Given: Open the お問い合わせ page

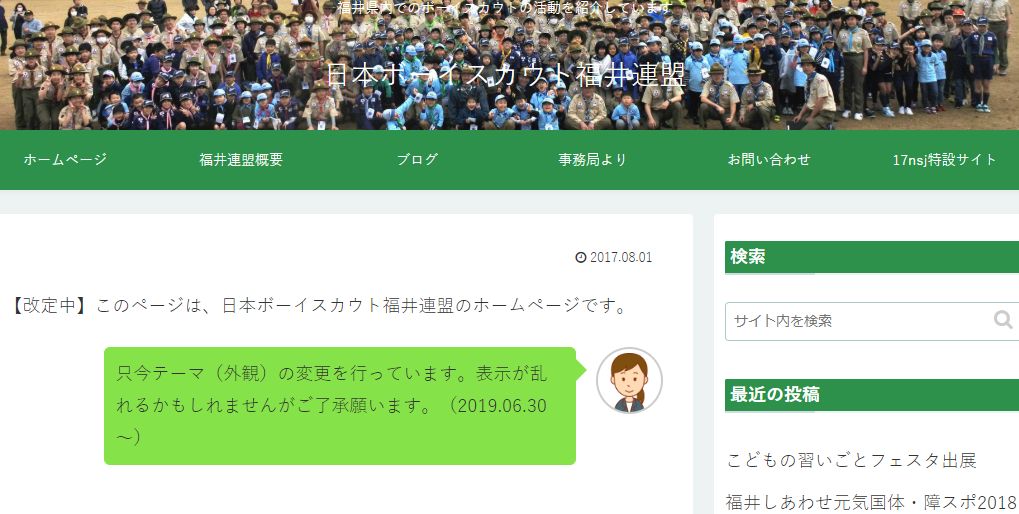Looking at the screenshot, I should pyautogui.click(x=769, y=160).
